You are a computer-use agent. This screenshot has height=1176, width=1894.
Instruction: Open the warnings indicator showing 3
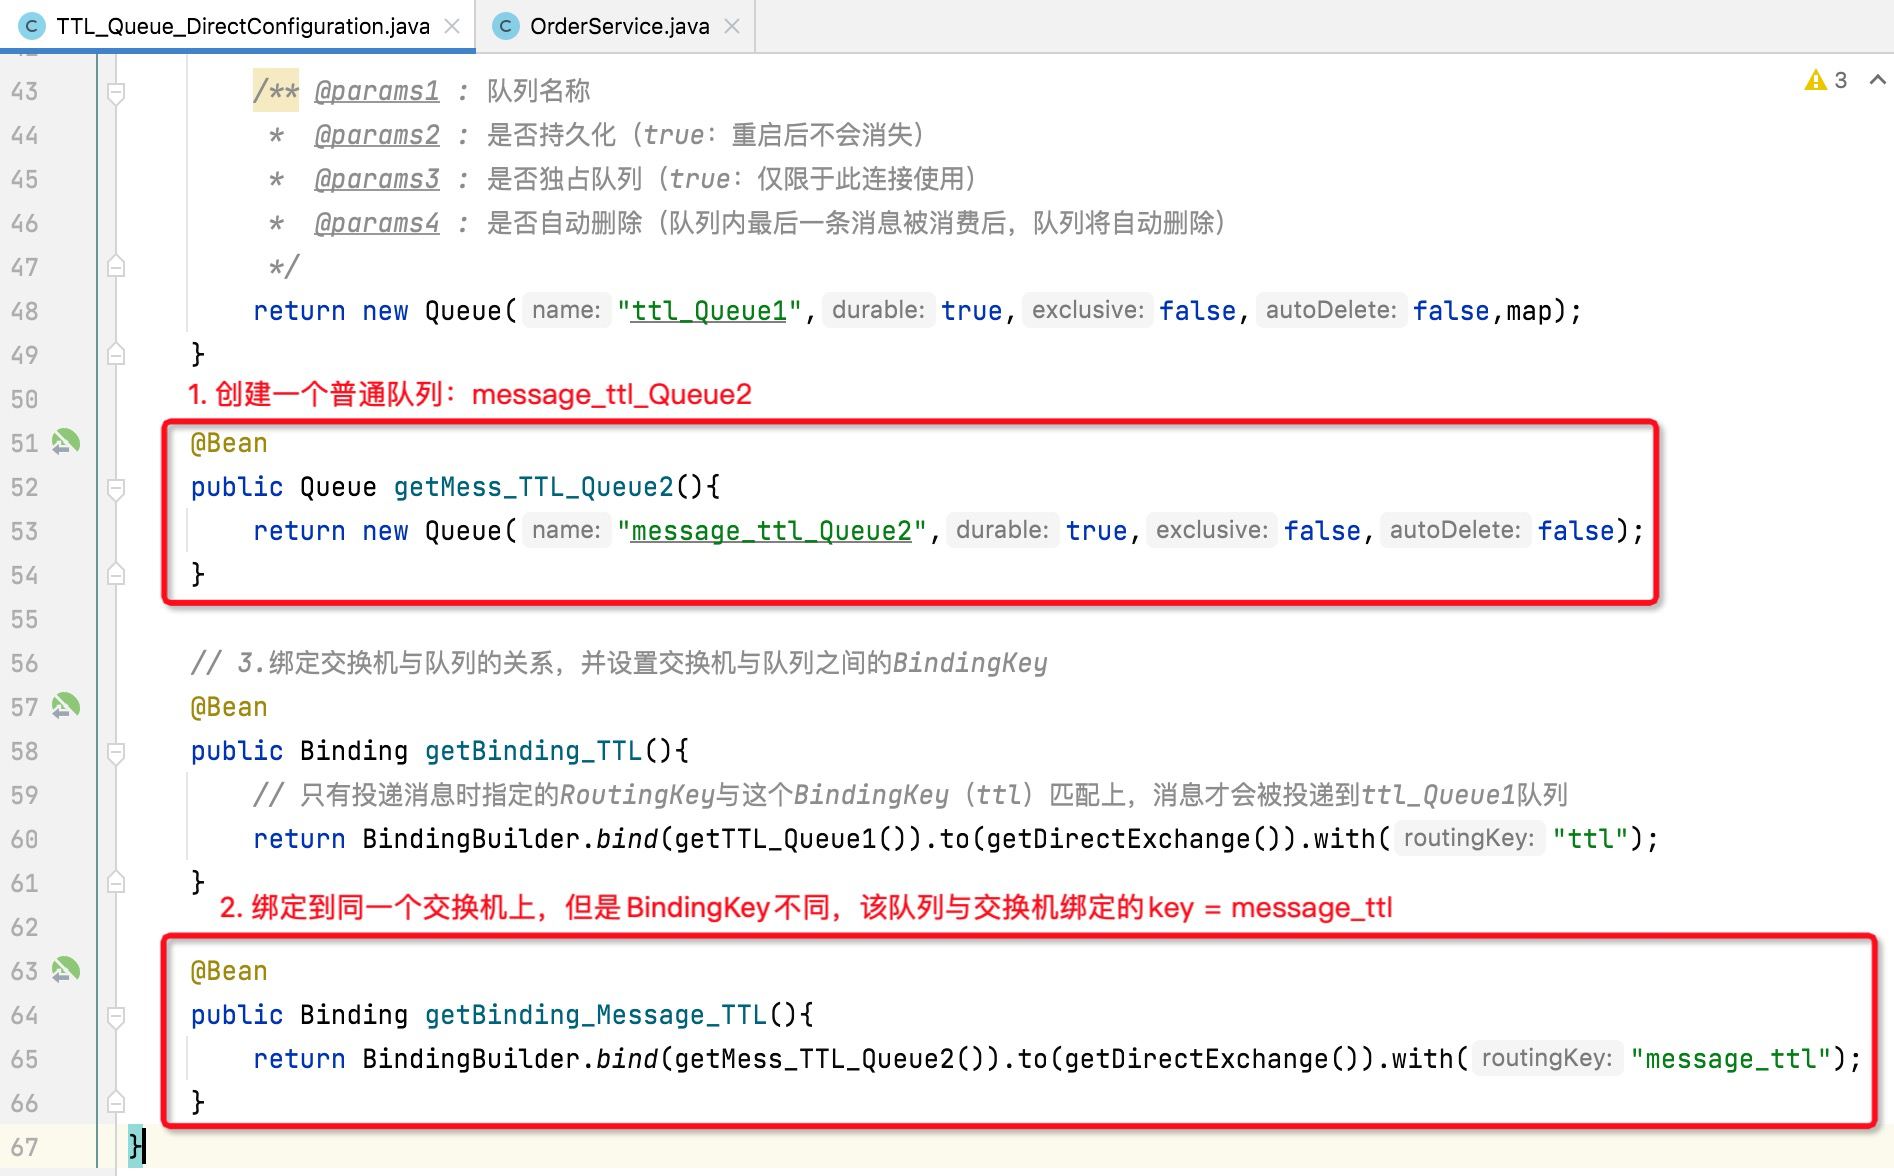click(x=1826, y=80)
